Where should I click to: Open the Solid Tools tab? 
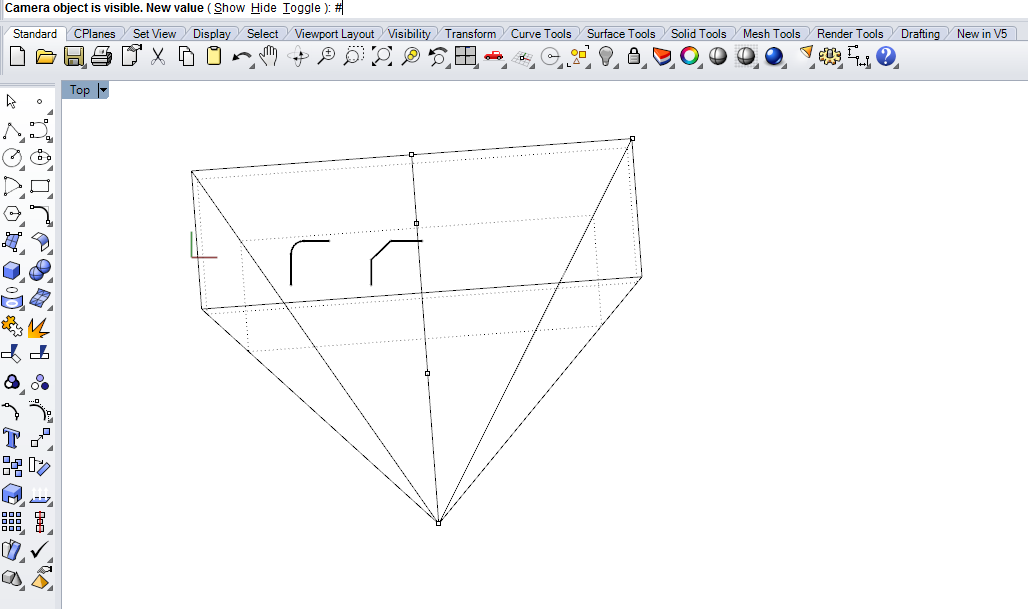click(x=698, y=33)
